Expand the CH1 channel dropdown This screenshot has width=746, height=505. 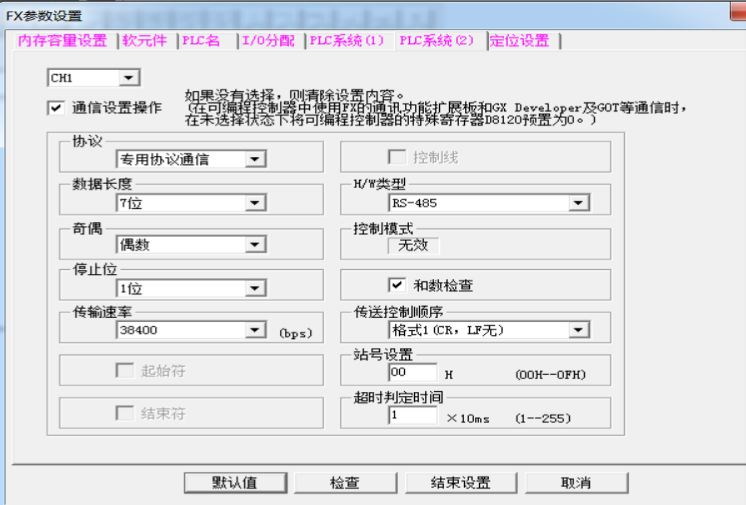pos(129,78)
